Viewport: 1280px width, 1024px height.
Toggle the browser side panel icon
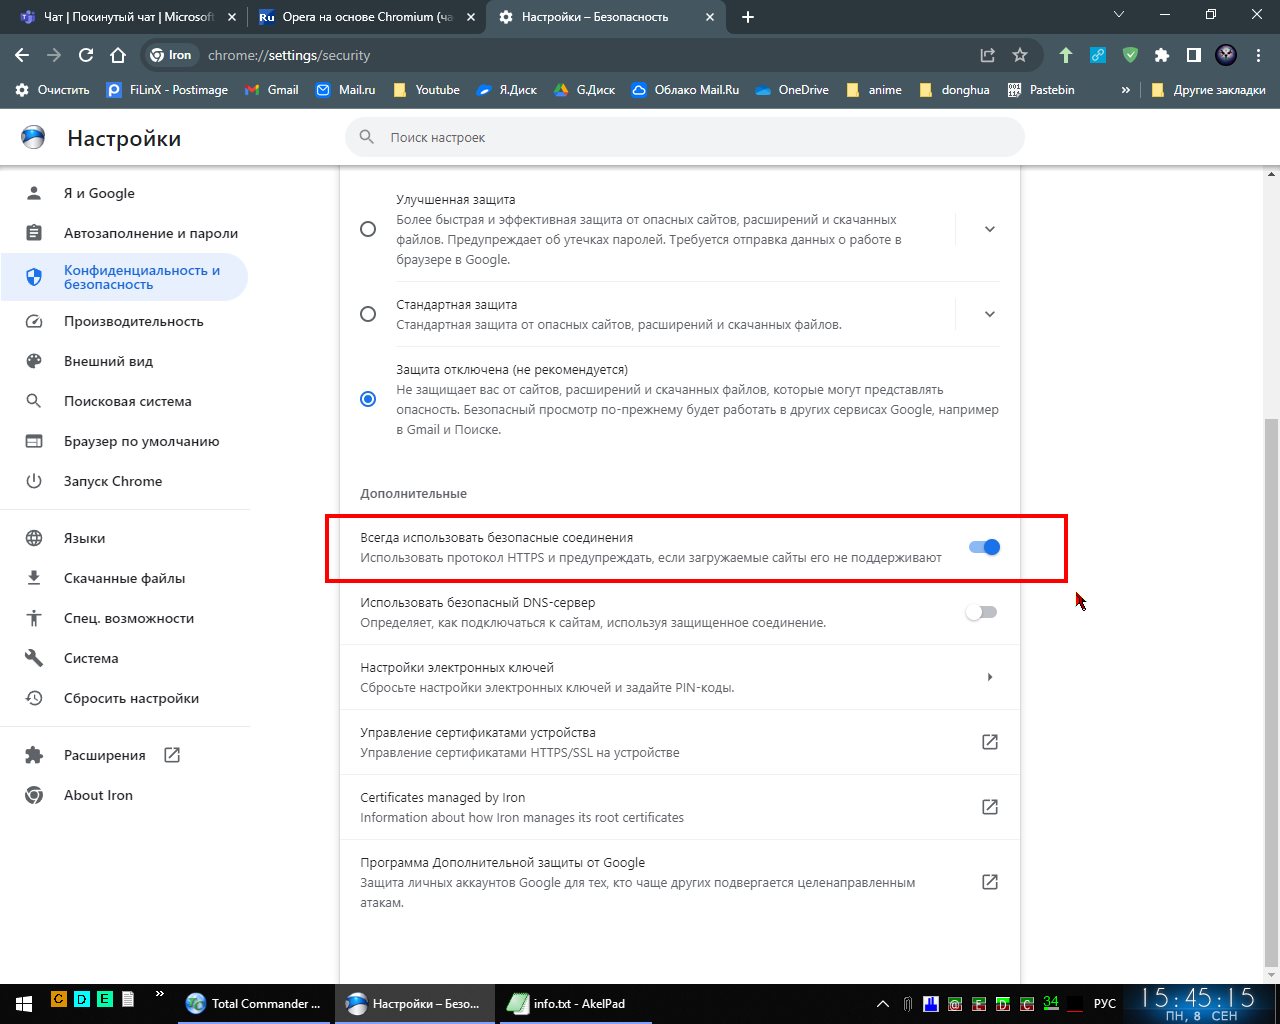coord(1193,56)
